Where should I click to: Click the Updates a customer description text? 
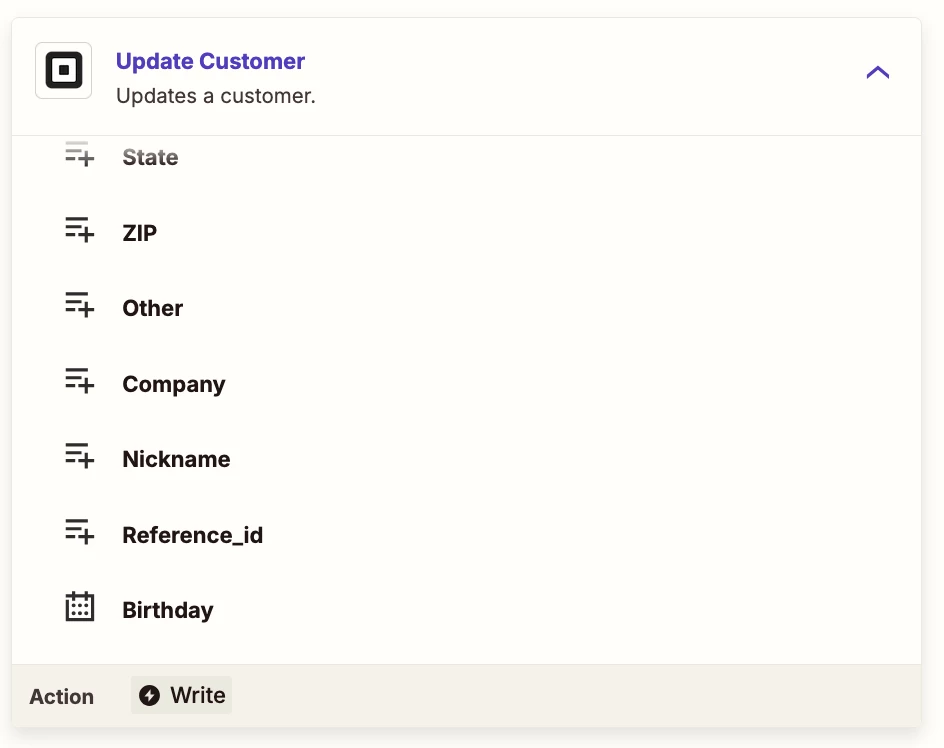[x=216, y=96]
